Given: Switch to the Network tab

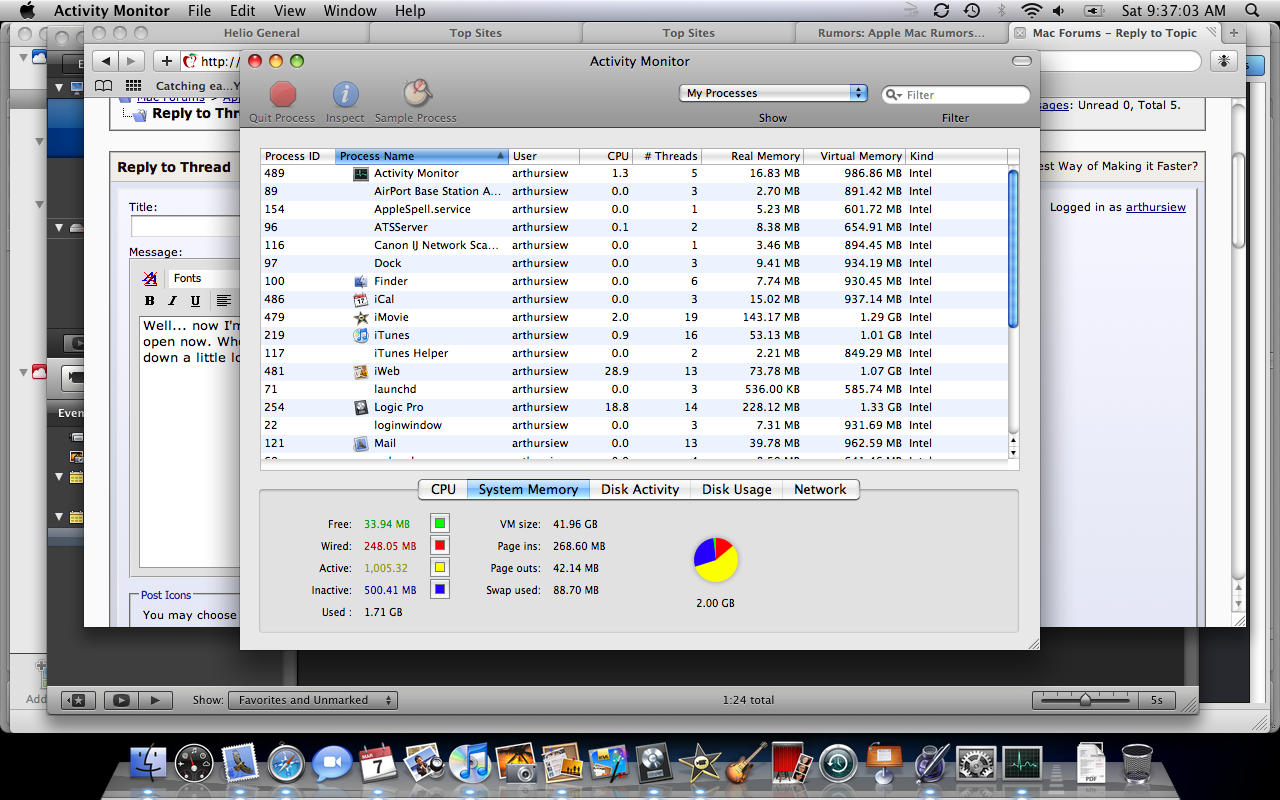Looking at the screenshot, I should (x=820, y=489).
